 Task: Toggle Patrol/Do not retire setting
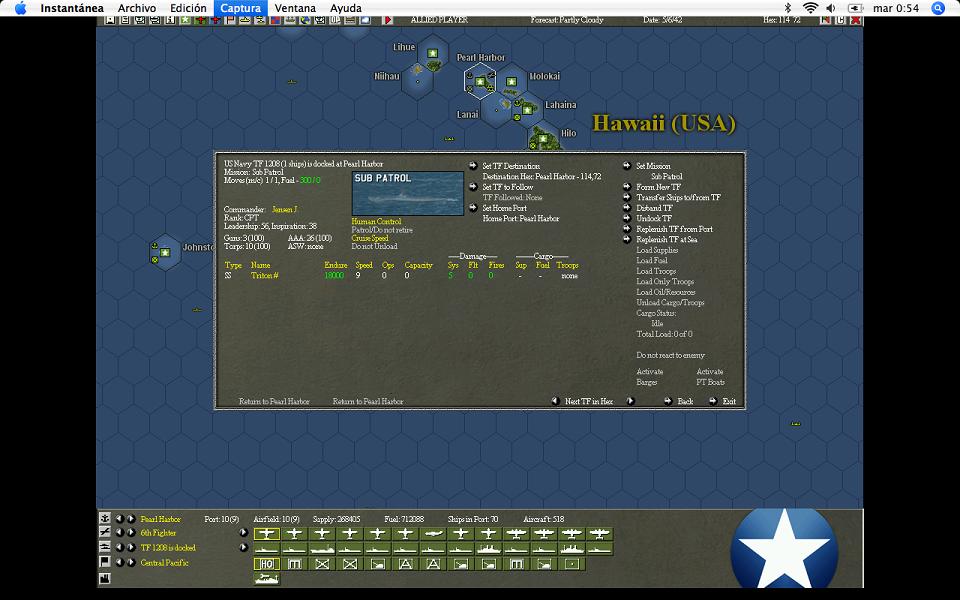click(382, 230)
